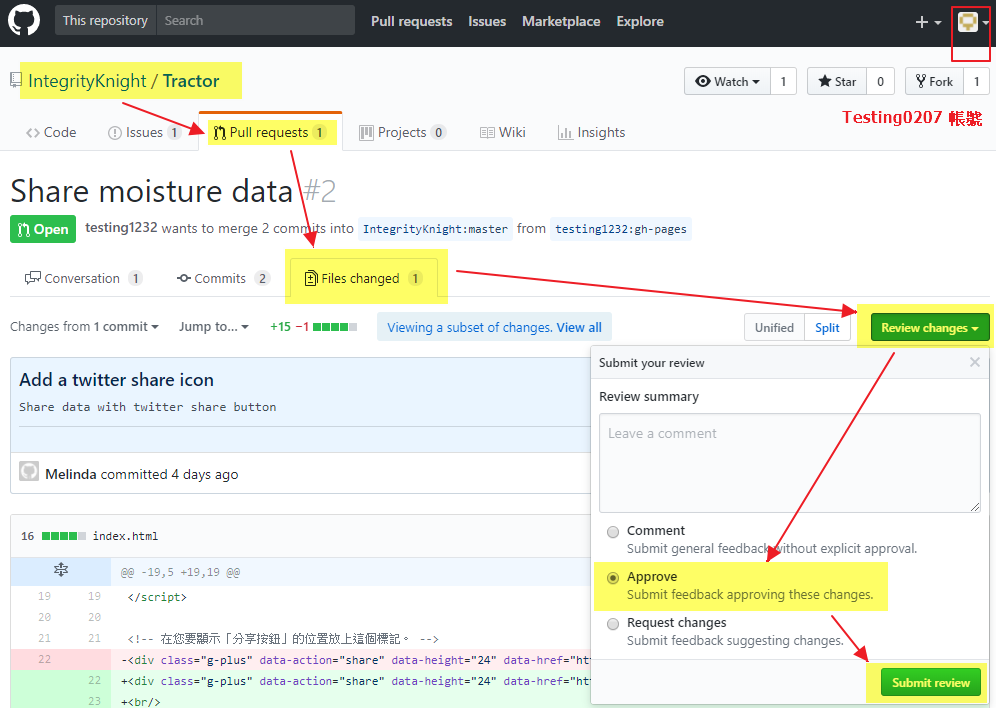Open the Jump to dropdown
996x708 pixels.
(x=213, y=327)
